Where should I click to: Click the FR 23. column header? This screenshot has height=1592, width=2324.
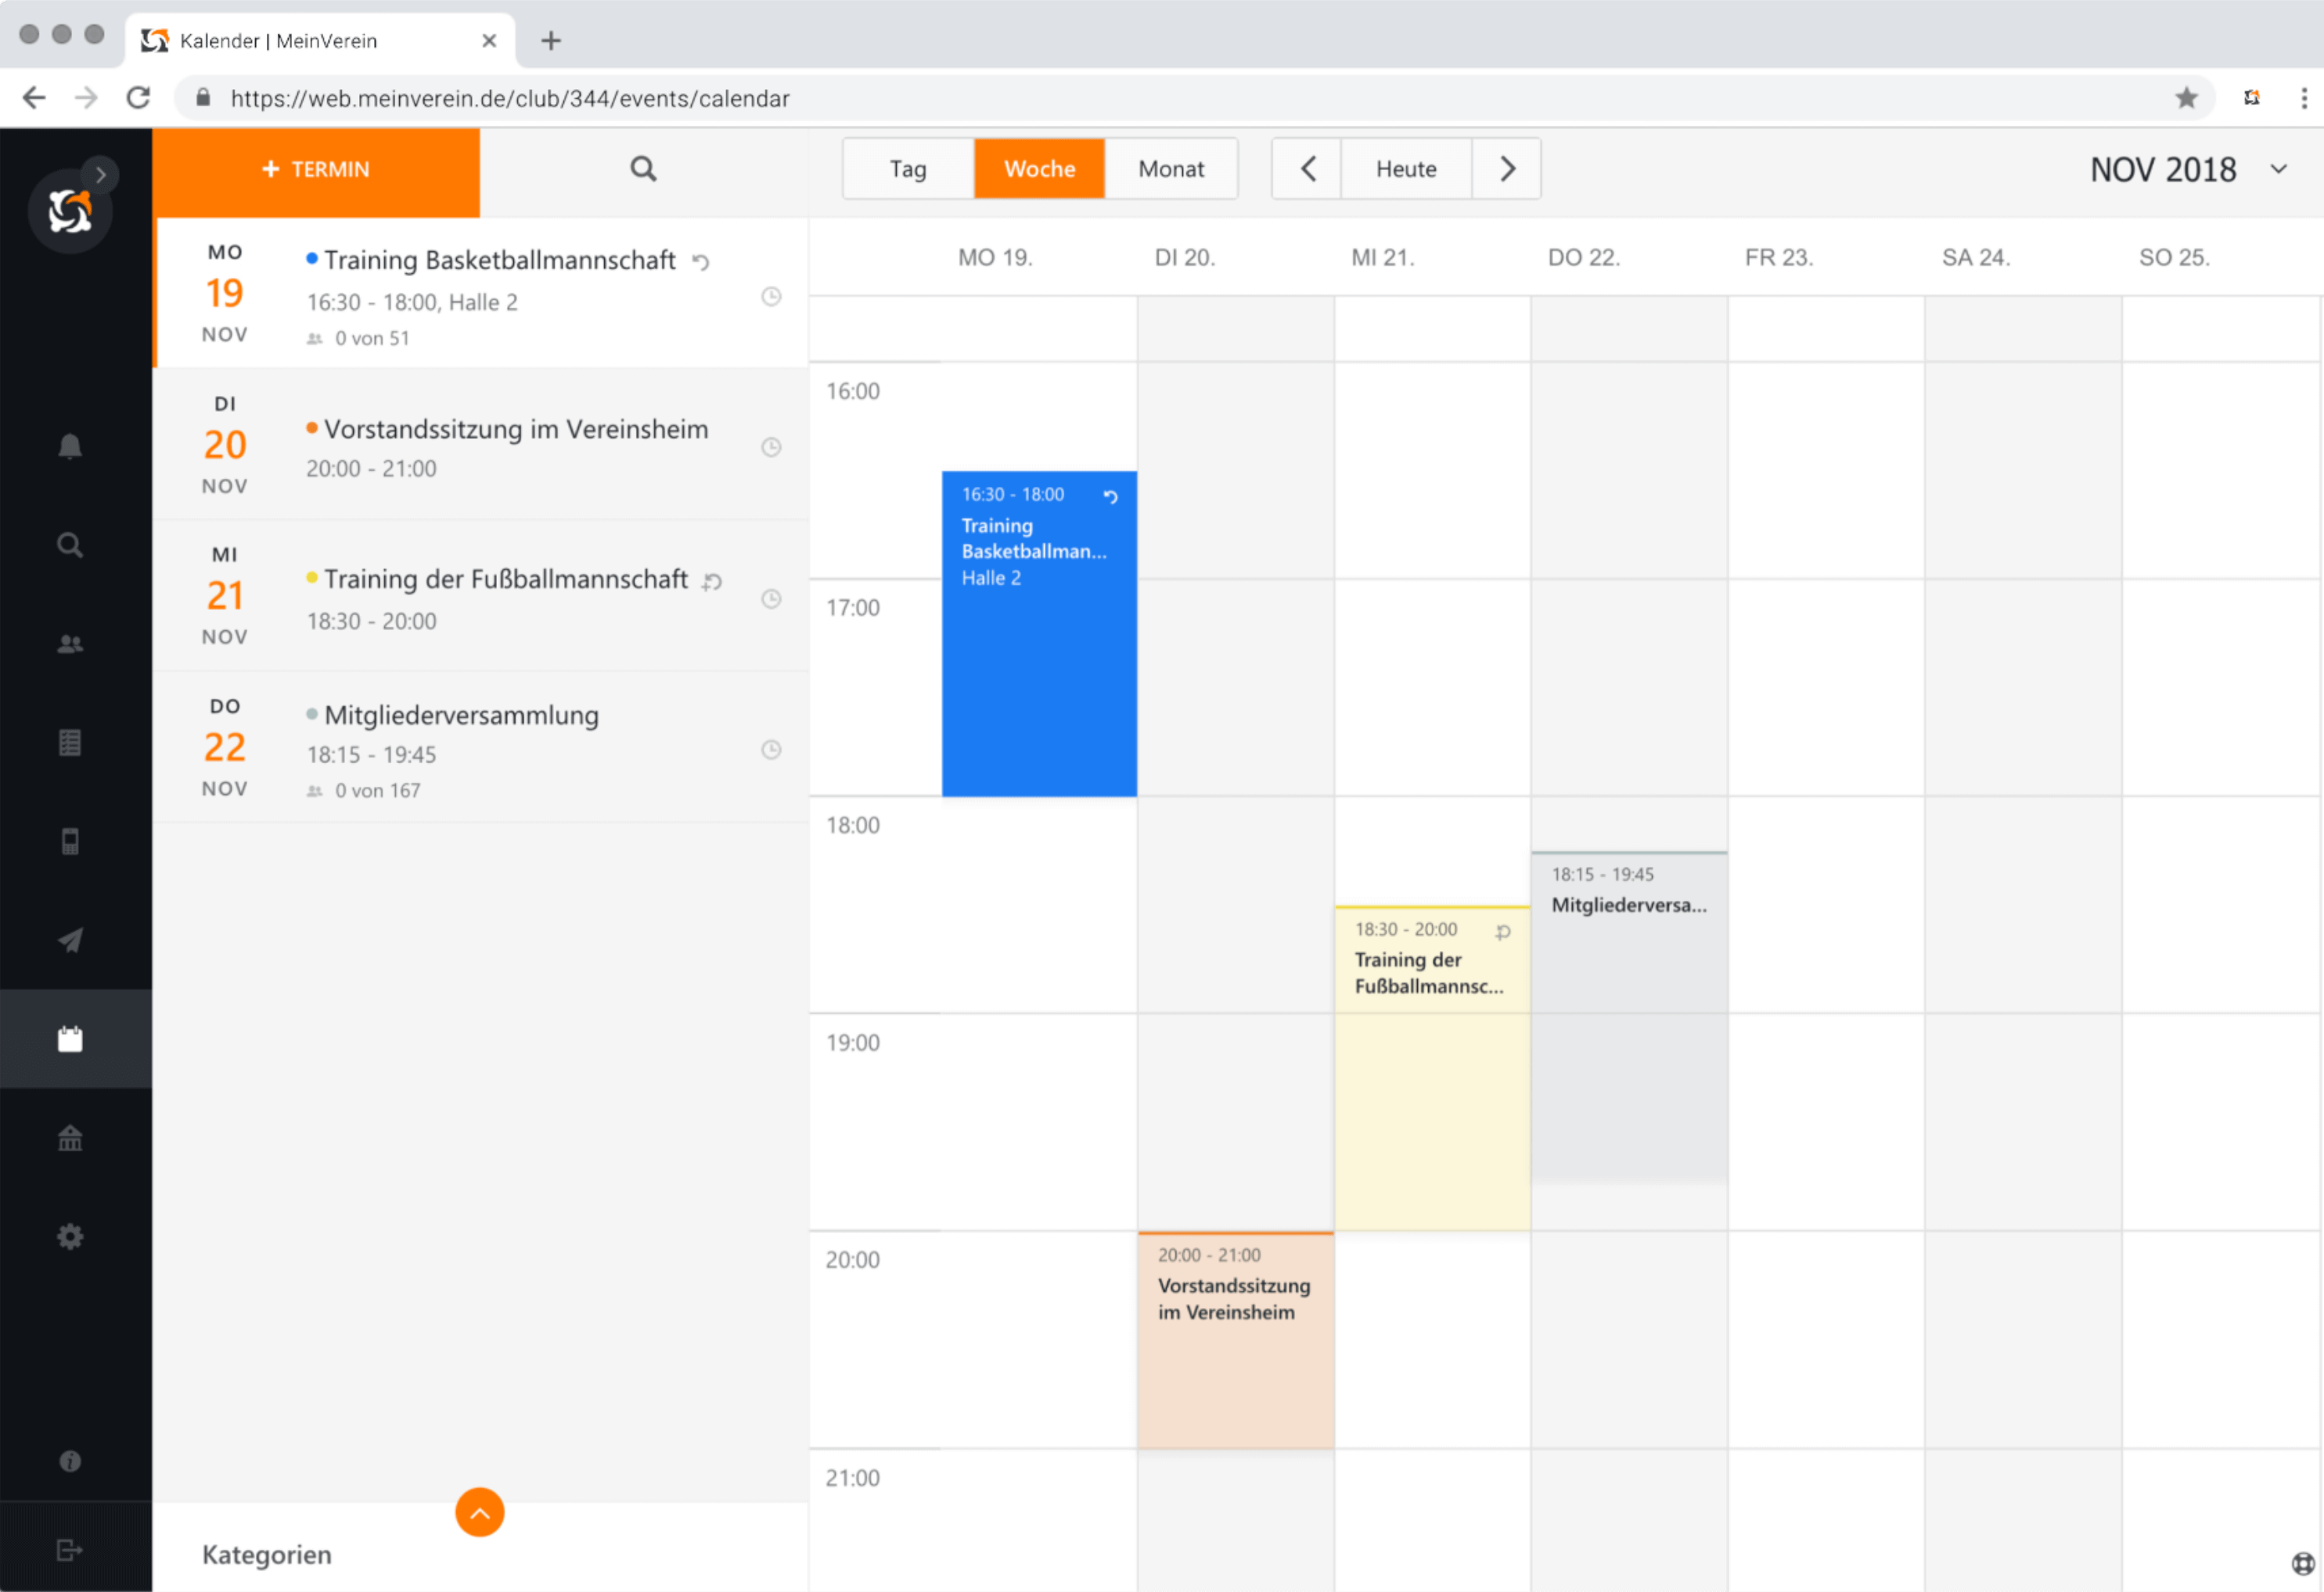[1779, 258]
